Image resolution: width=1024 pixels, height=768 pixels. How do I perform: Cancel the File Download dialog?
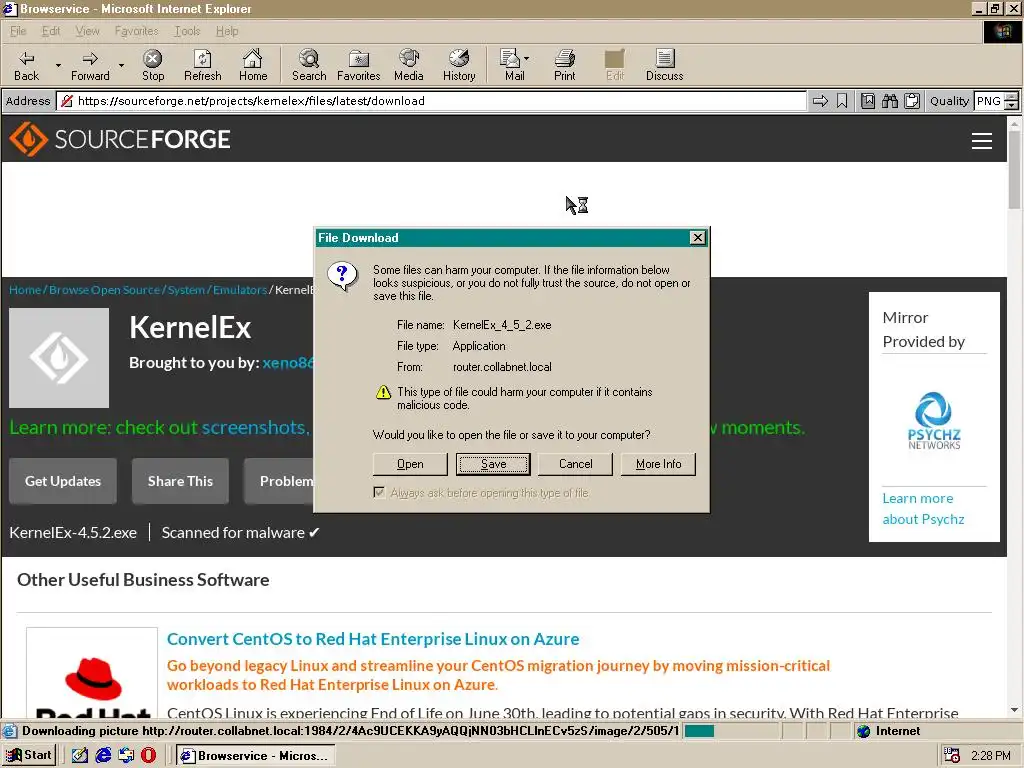click(575, 464)
